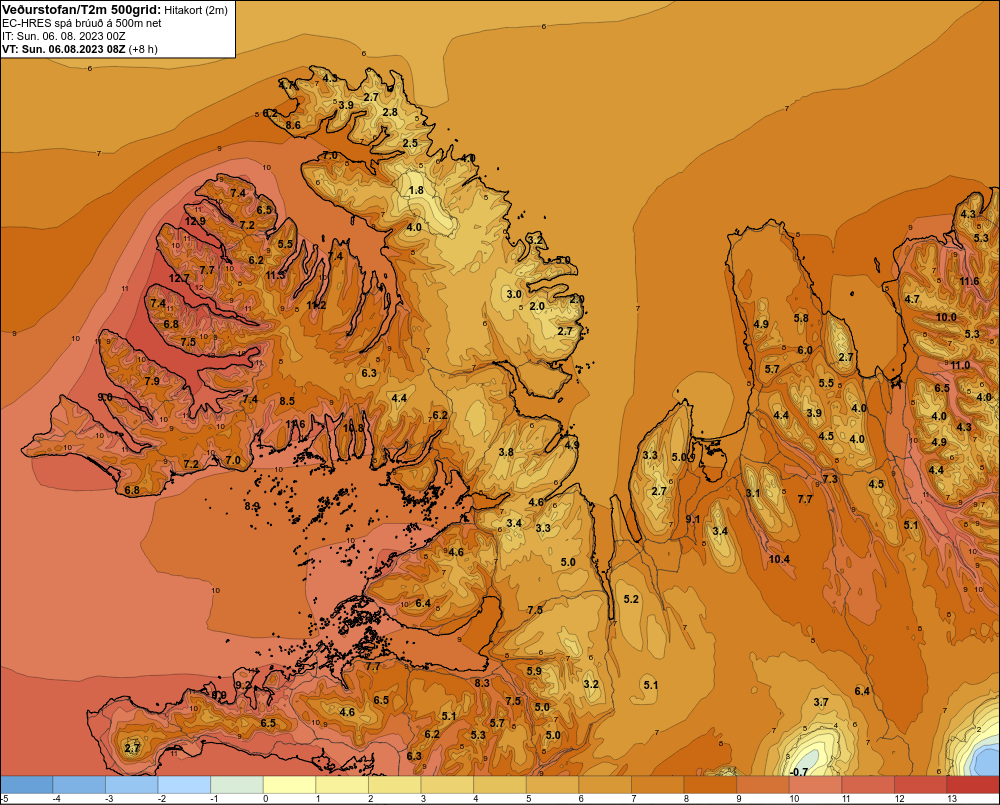This screenshot has height=805, width=1000.
Task: Click the darkest red swatch right of 13
Action: [973, 784]
